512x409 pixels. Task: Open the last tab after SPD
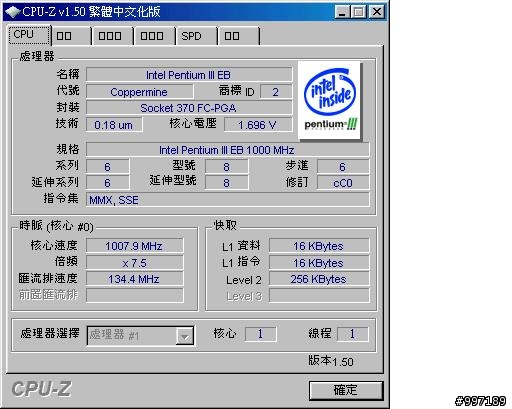[238, 36]
